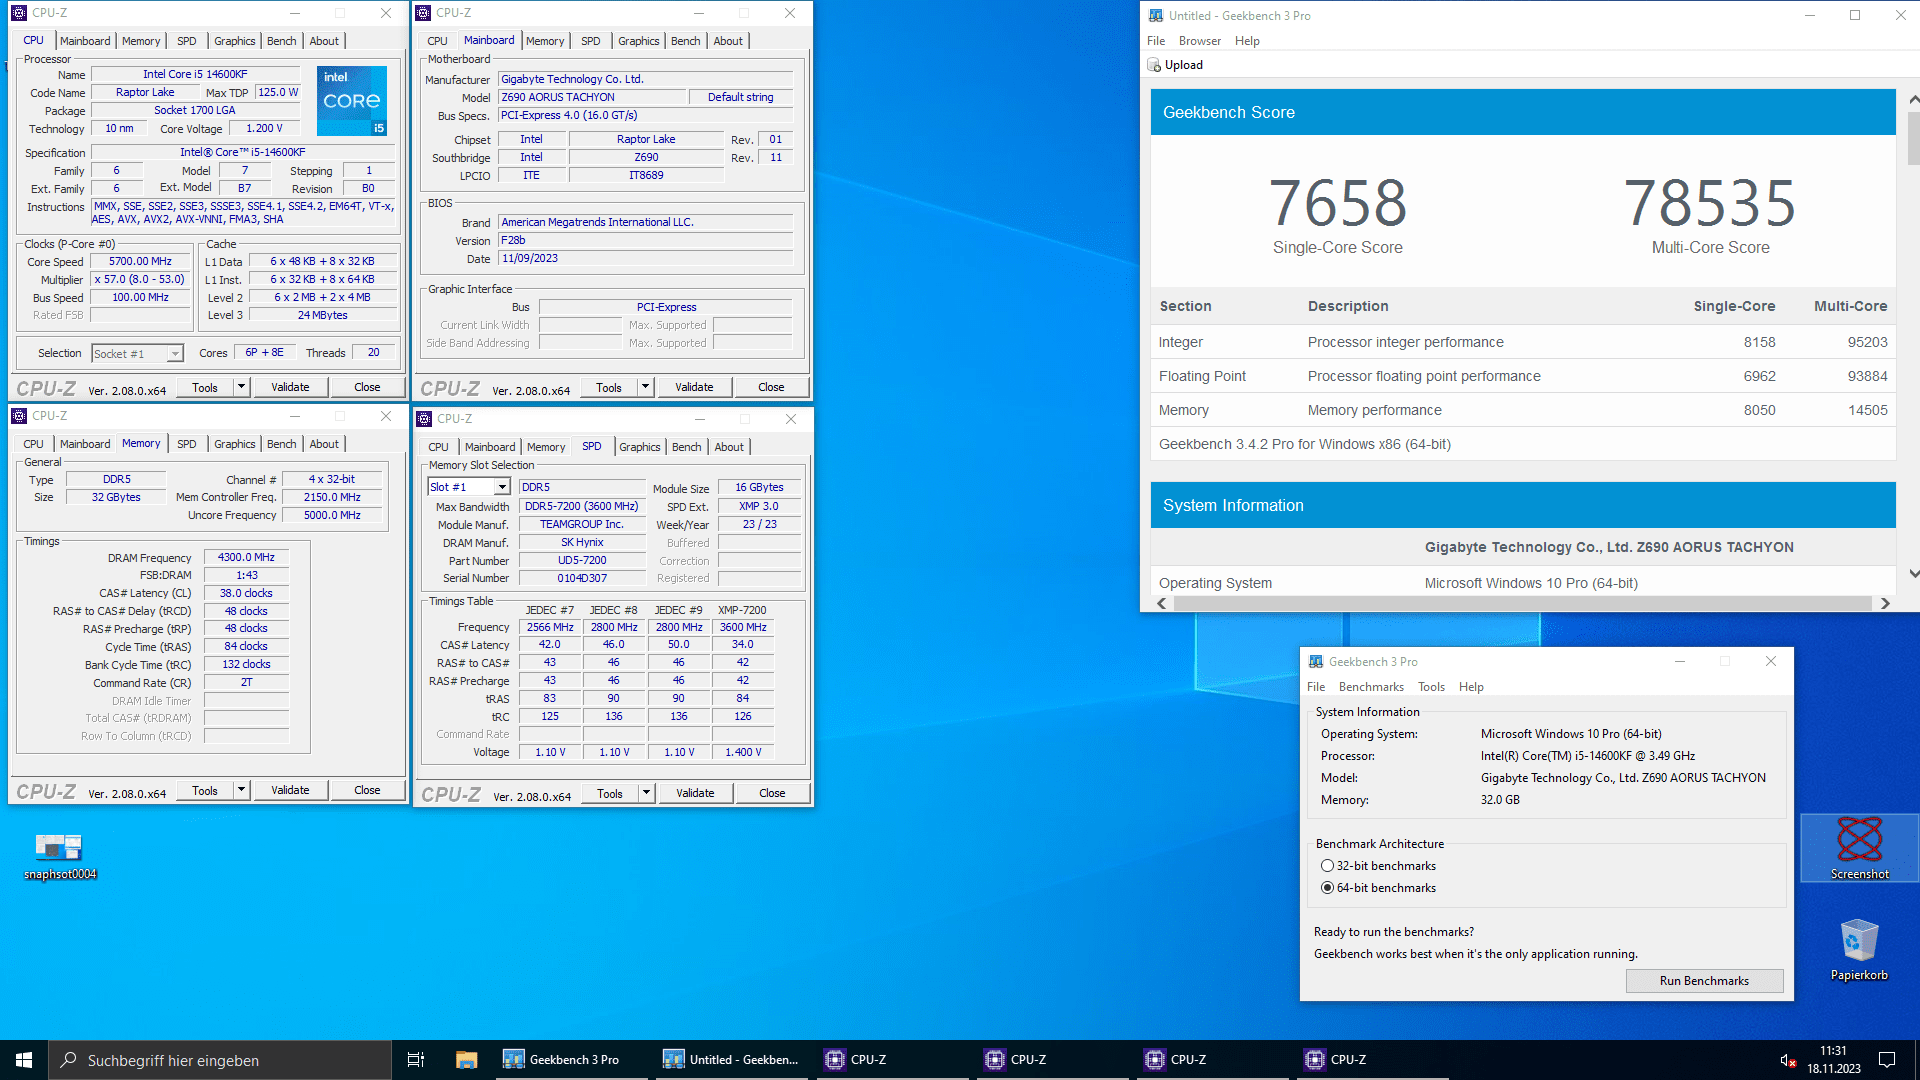This screenshot has height=1080, width=1920.
Task: Click Core Speed 5700.00 MHz value
Action: pos(141,261)
